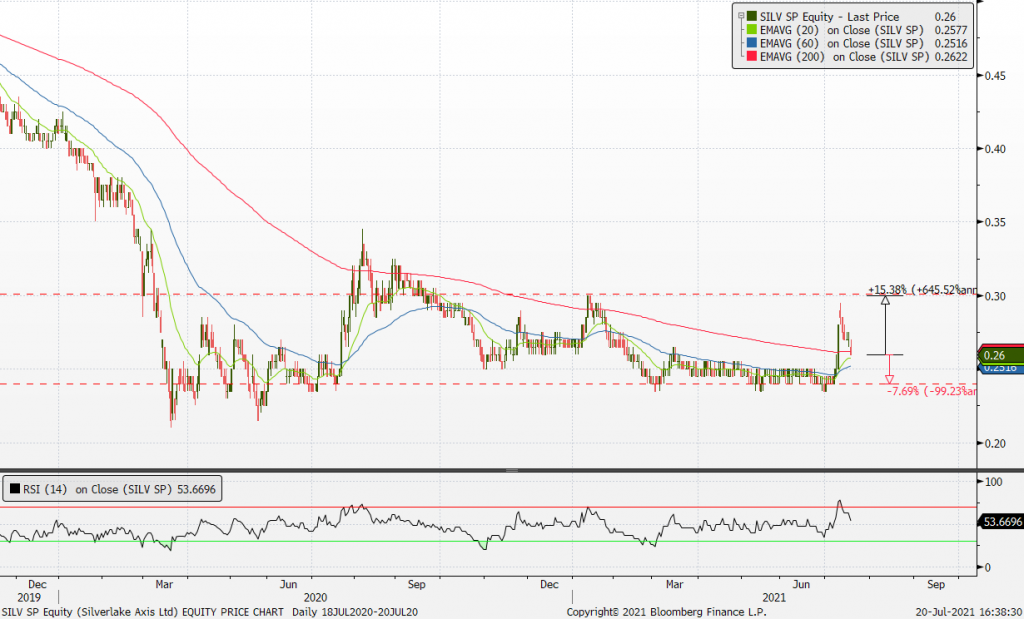Click the 0.20 price axis label
This screenshot has width=1024, height=619.
coord(995,443)
